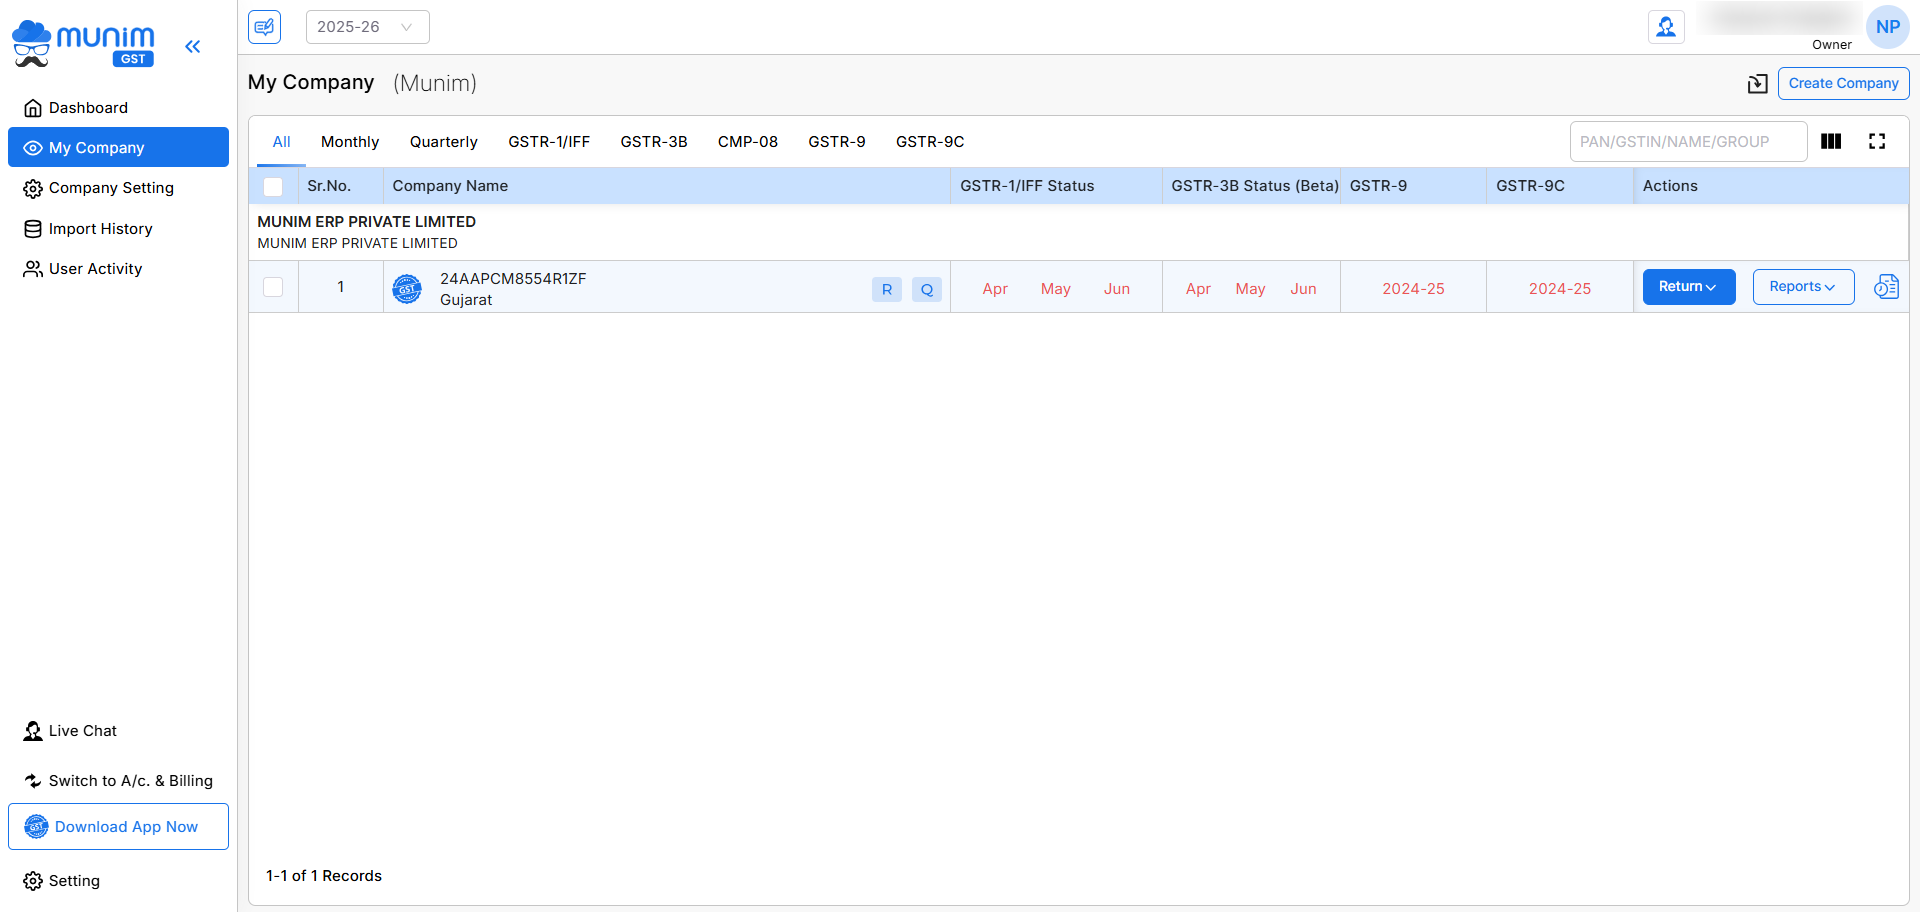
Task: Switch to the Monthly tab
Action: (350, 142)
